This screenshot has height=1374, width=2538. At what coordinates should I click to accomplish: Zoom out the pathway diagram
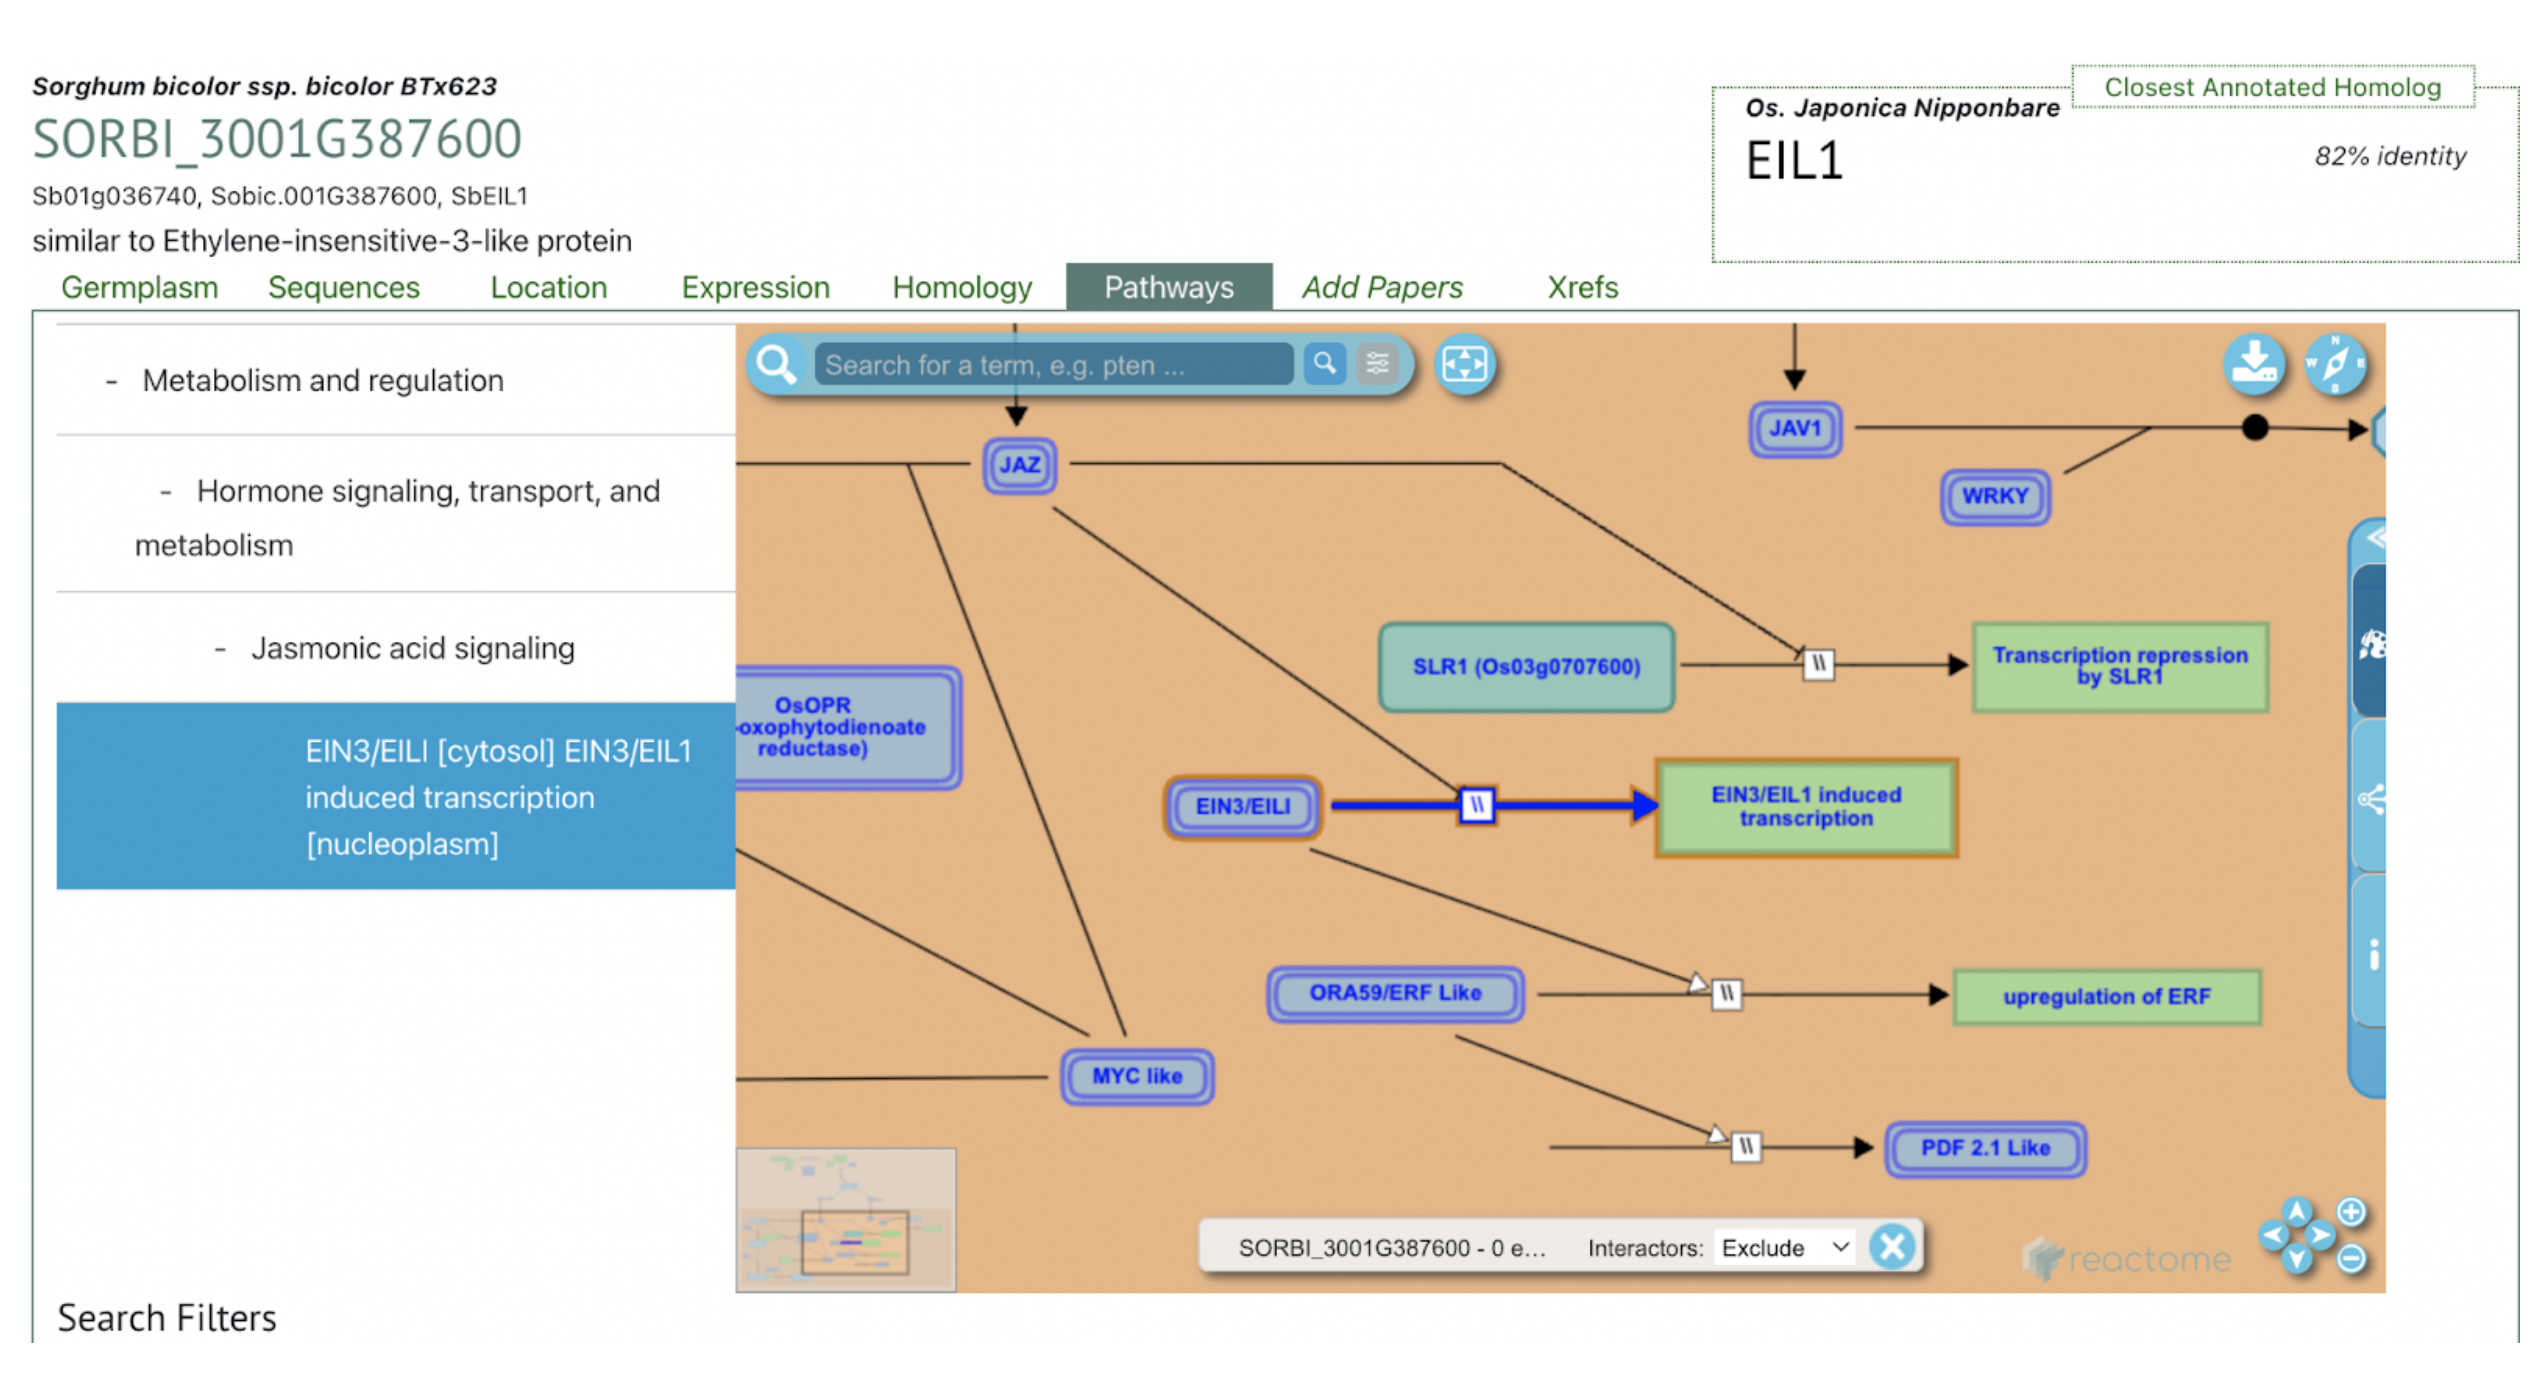2351,1258
